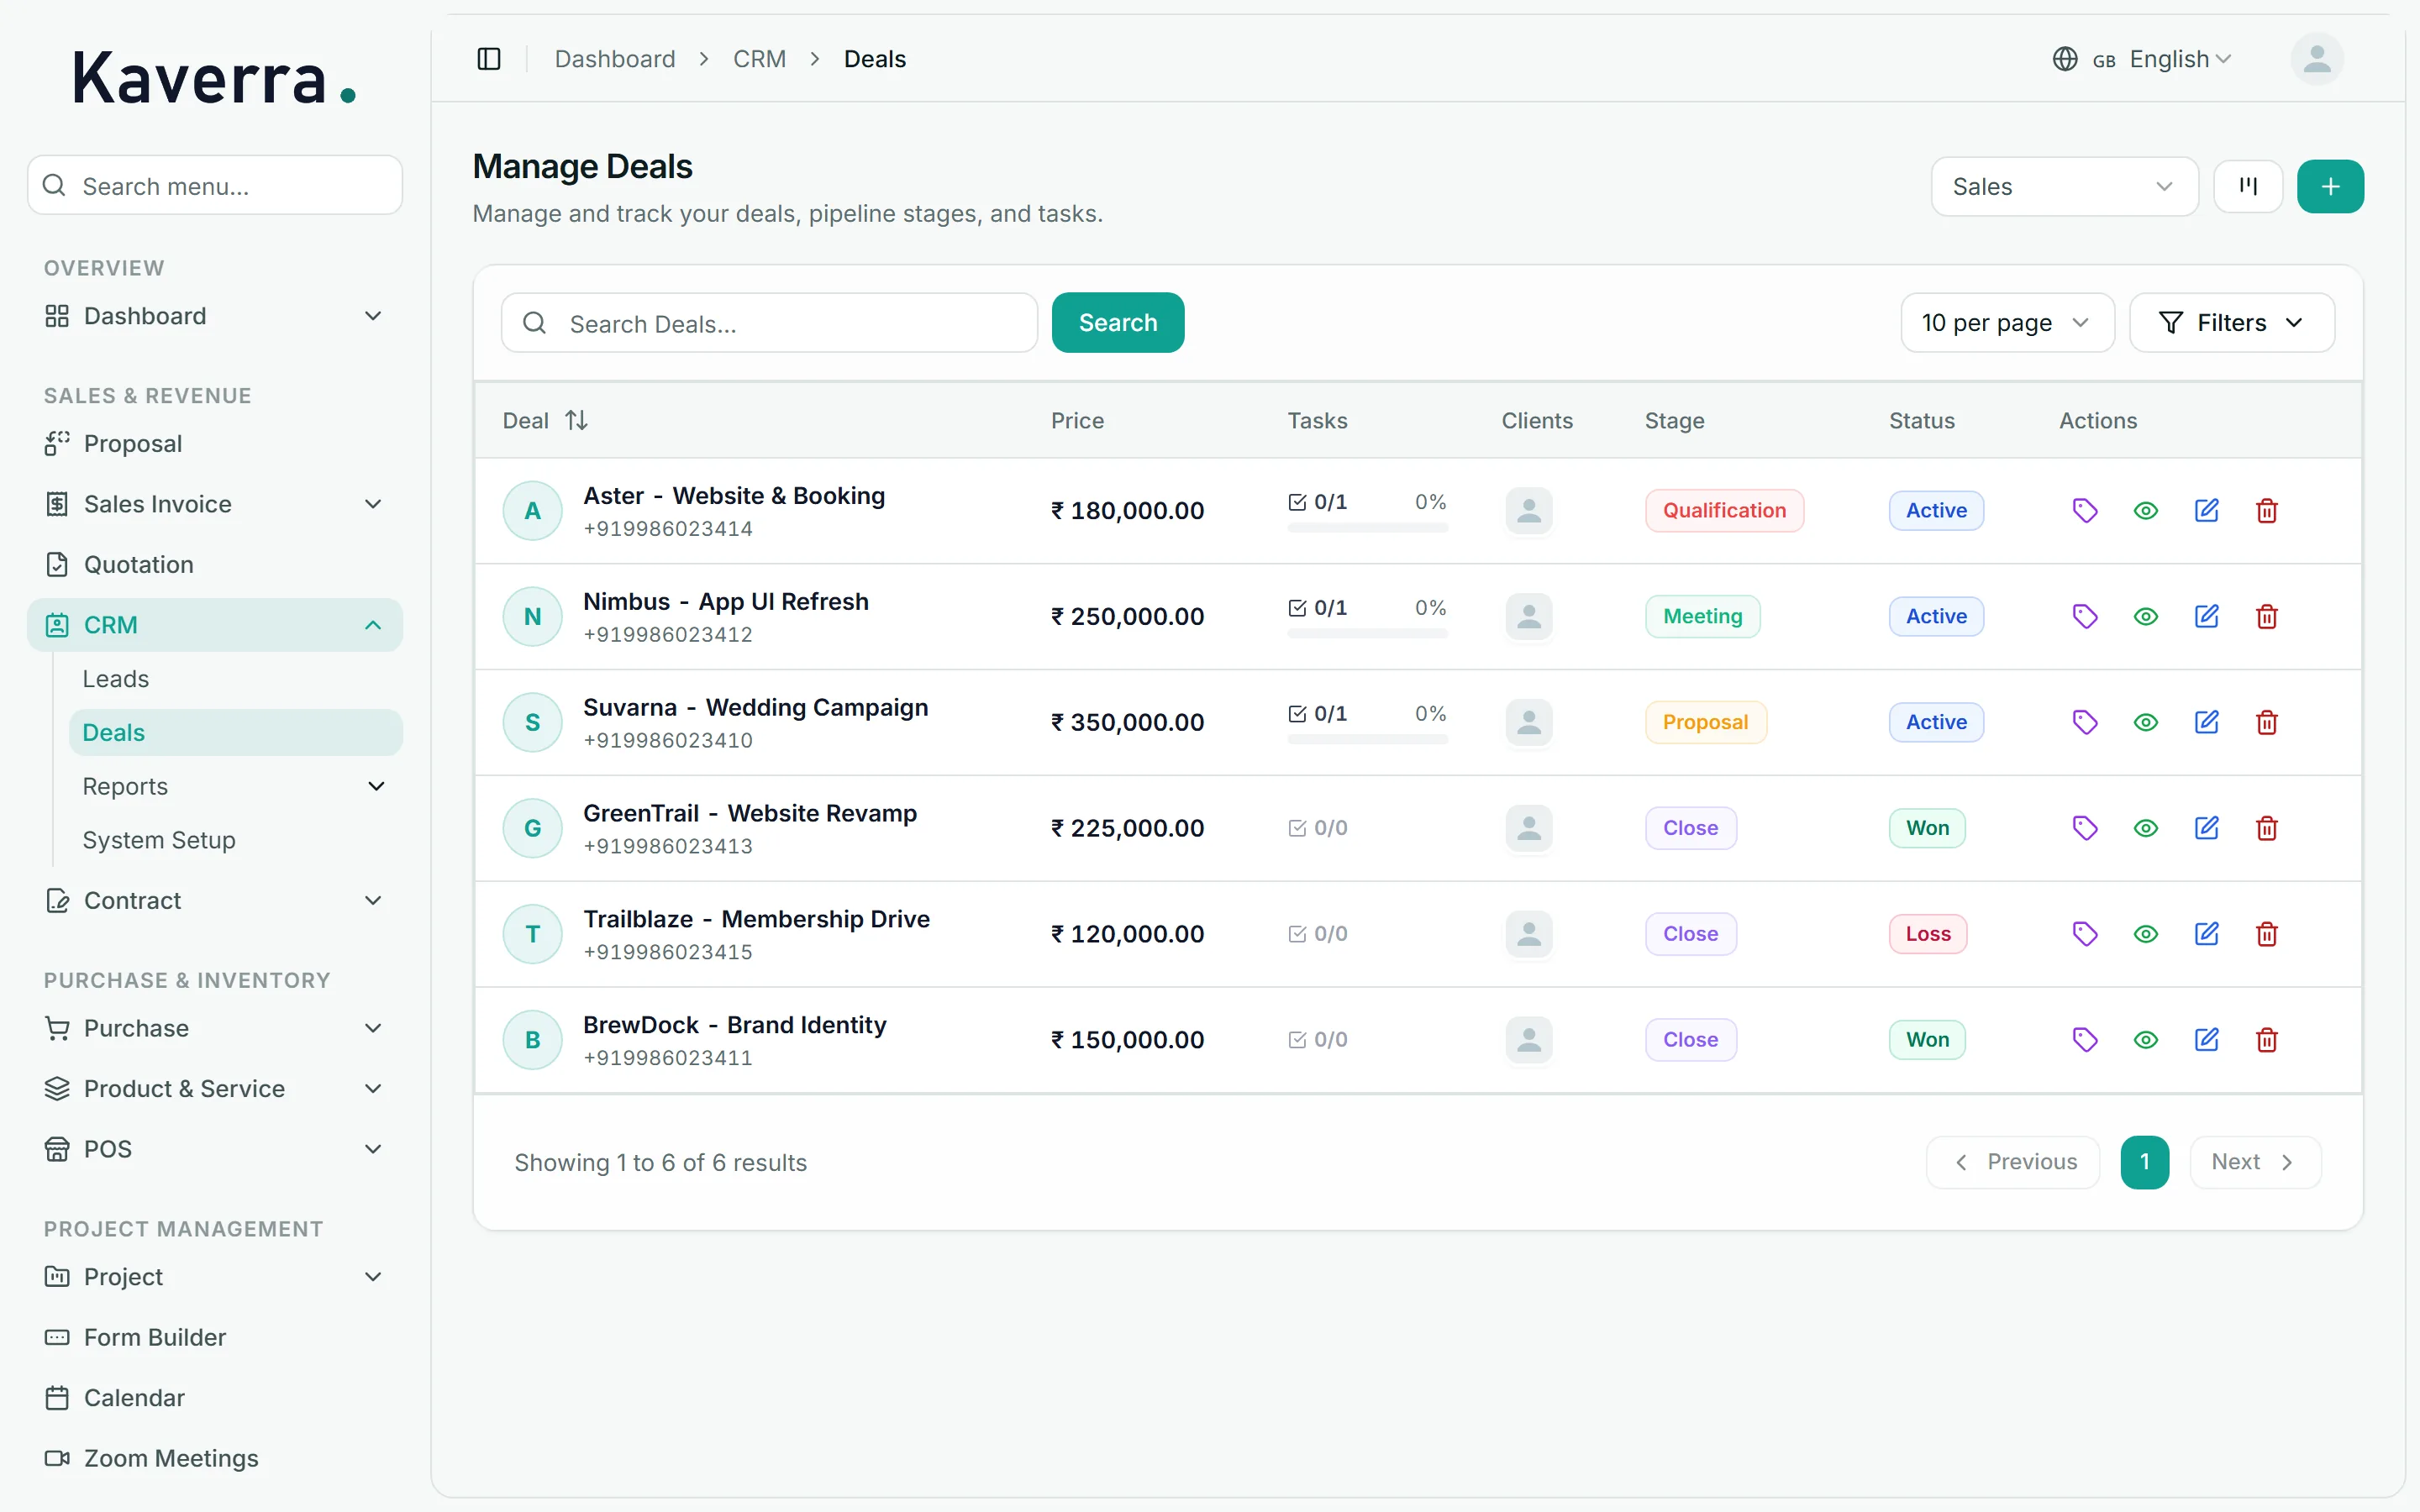Expand the Contract sidebar menu
Screen dimensions: 2420x1512
tap(214, 900)
